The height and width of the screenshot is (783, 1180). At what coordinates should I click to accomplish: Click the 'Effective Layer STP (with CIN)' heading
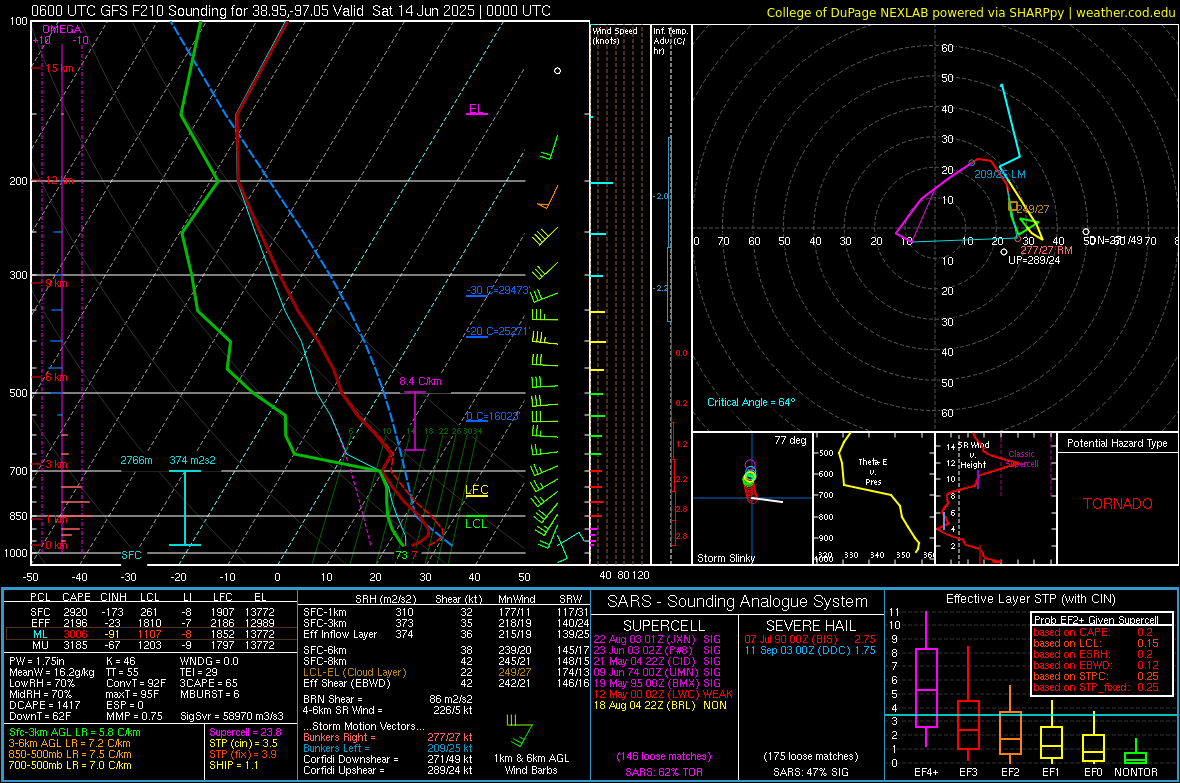point(1030,599)
